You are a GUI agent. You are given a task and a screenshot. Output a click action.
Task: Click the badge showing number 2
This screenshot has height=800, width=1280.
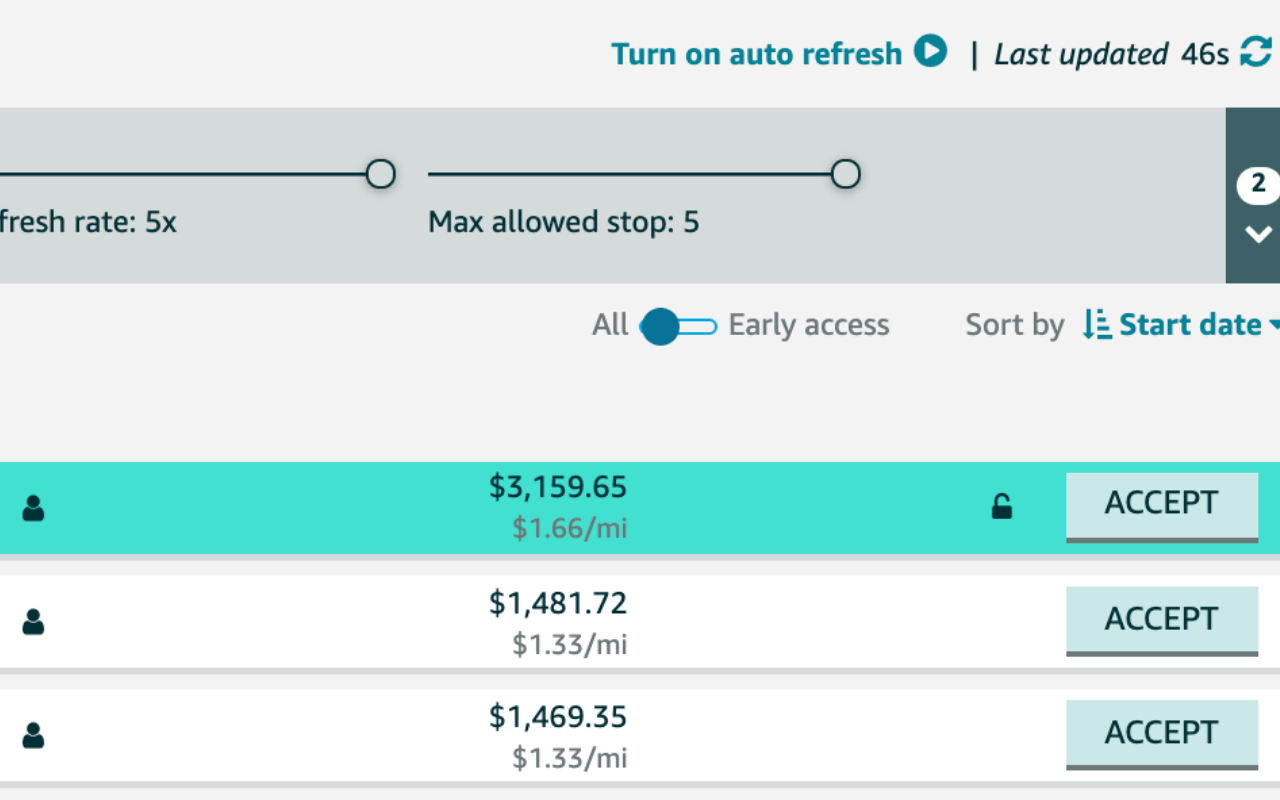click(1258, 185)
